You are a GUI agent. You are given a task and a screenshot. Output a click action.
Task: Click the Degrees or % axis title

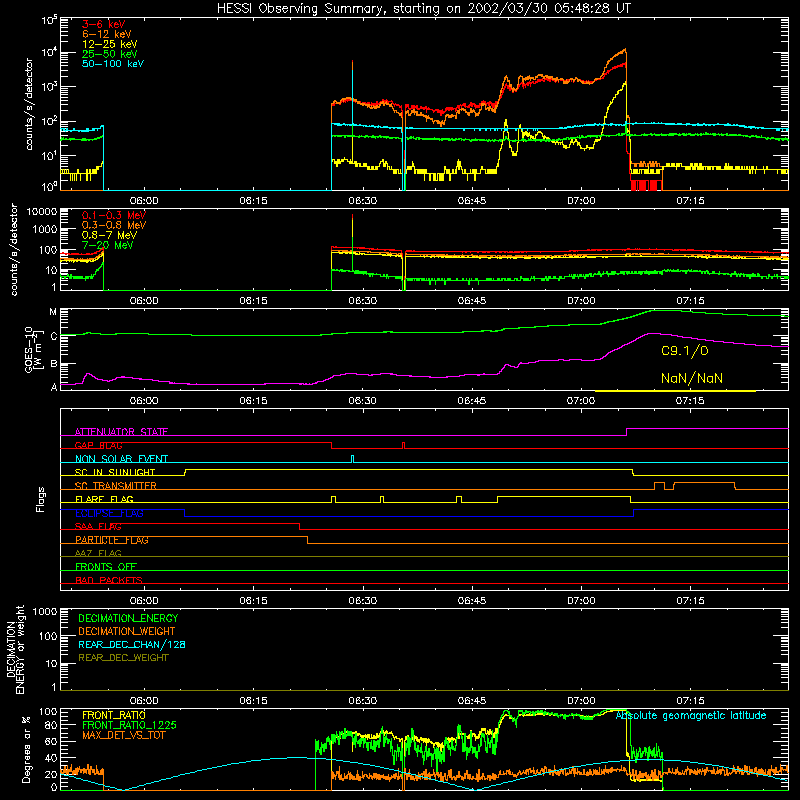tap(26, 749)
